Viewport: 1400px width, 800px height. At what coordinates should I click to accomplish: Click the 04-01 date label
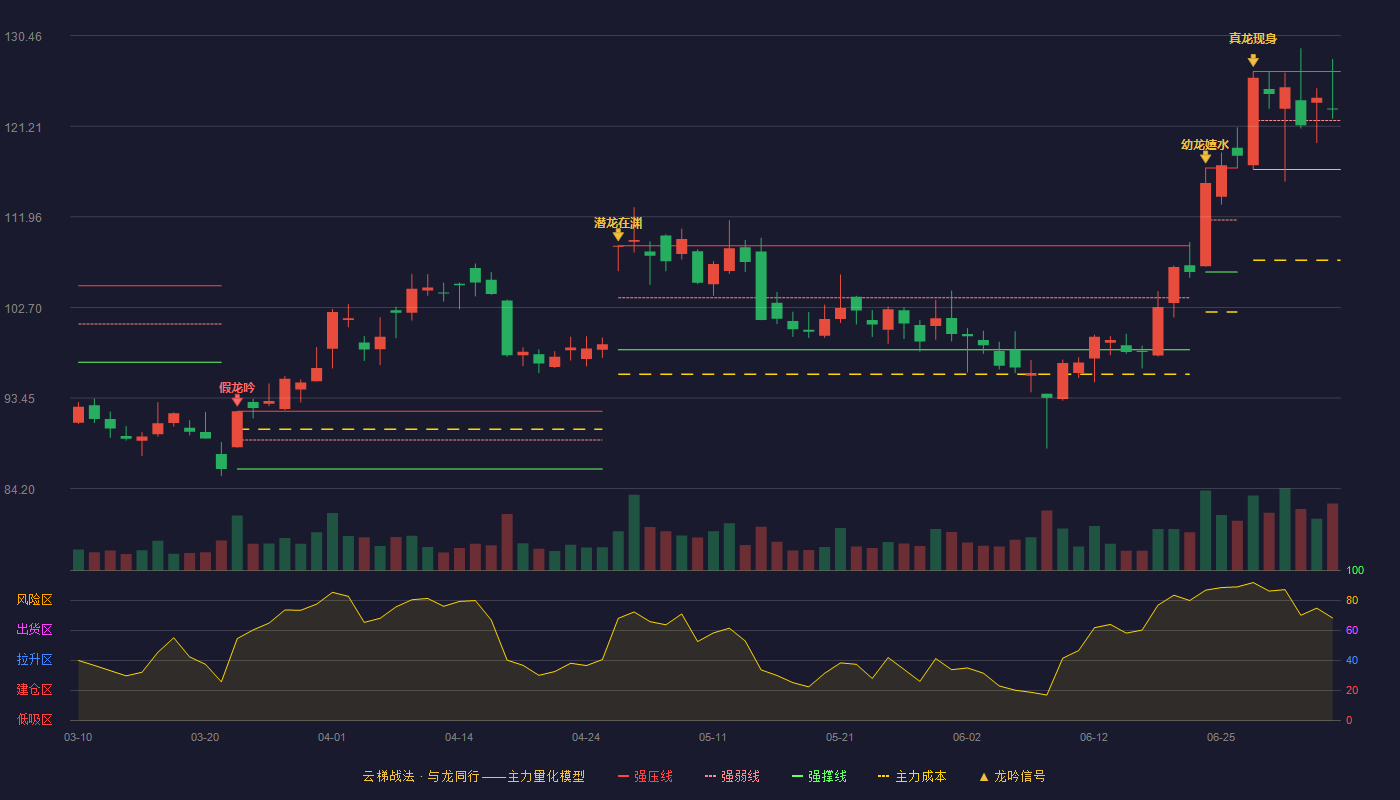click(332, 737)
